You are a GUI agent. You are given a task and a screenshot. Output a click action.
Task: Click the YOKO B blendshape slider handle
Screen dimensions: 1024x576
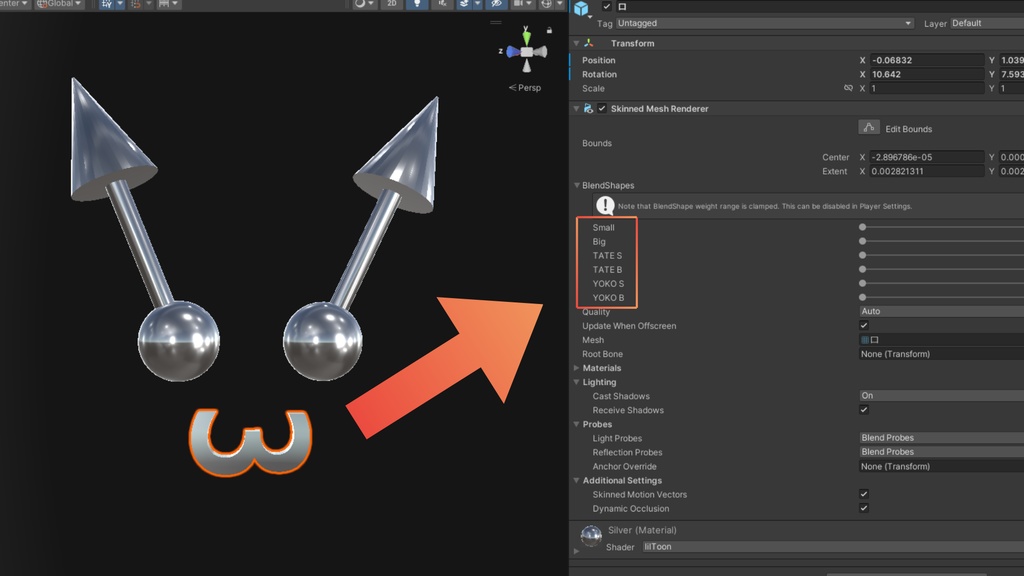[863, 297]
